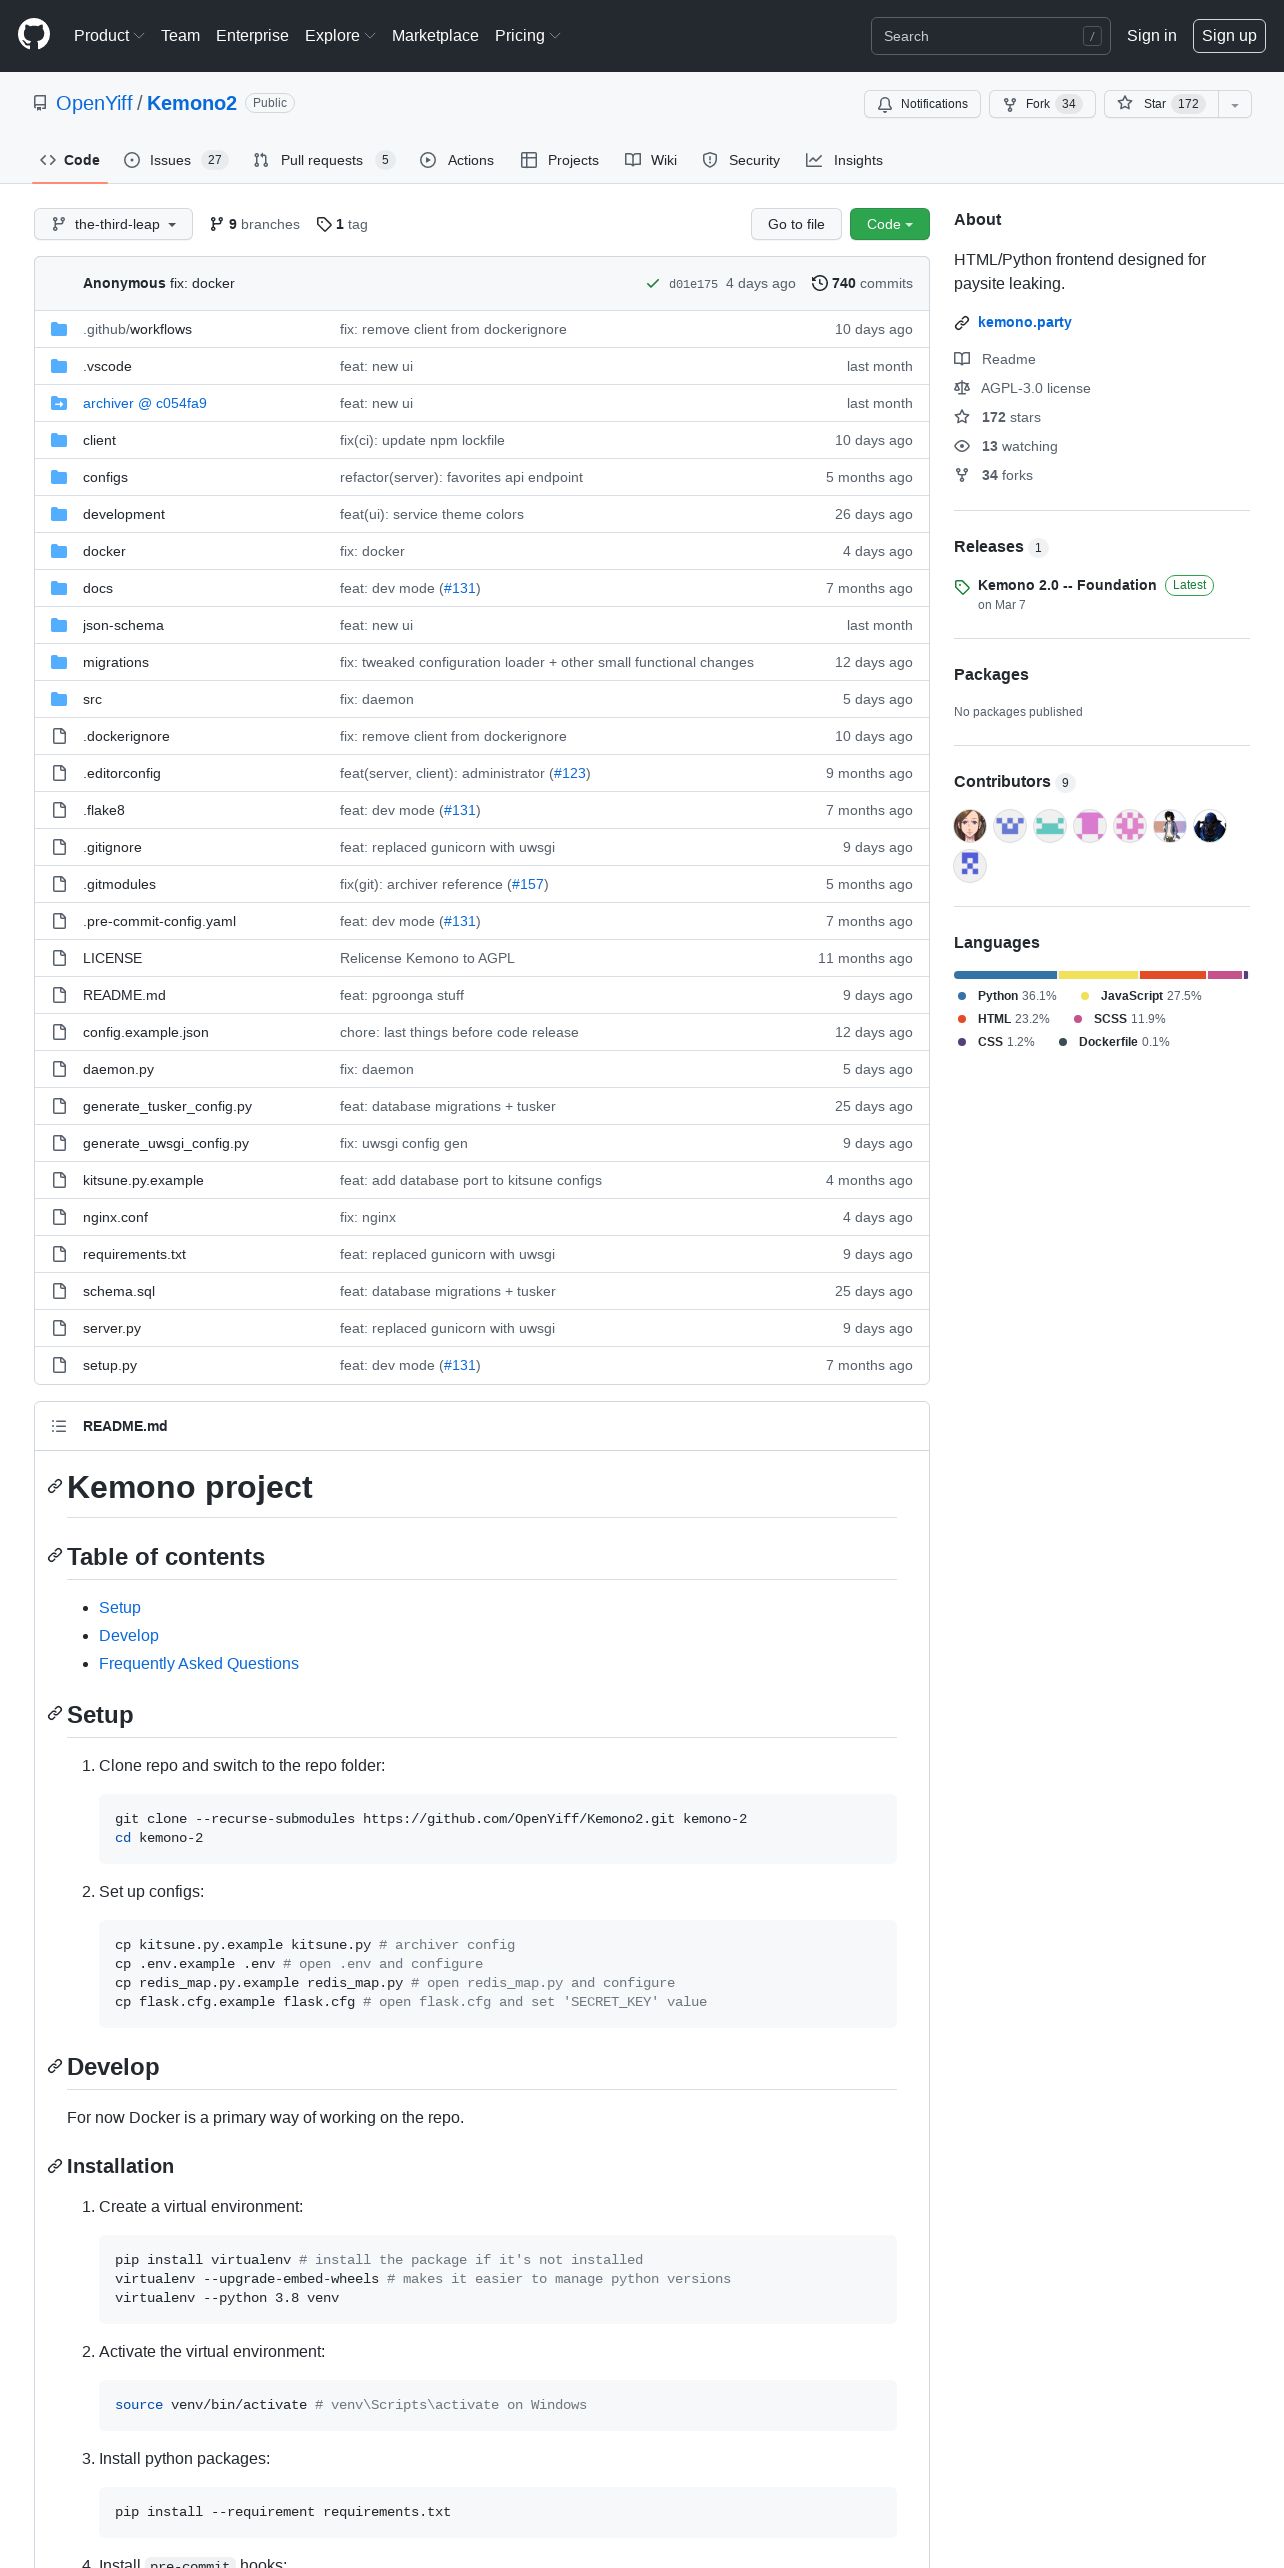Click the migrations folder icon
1284x2568 pixels.
point(59,662)
